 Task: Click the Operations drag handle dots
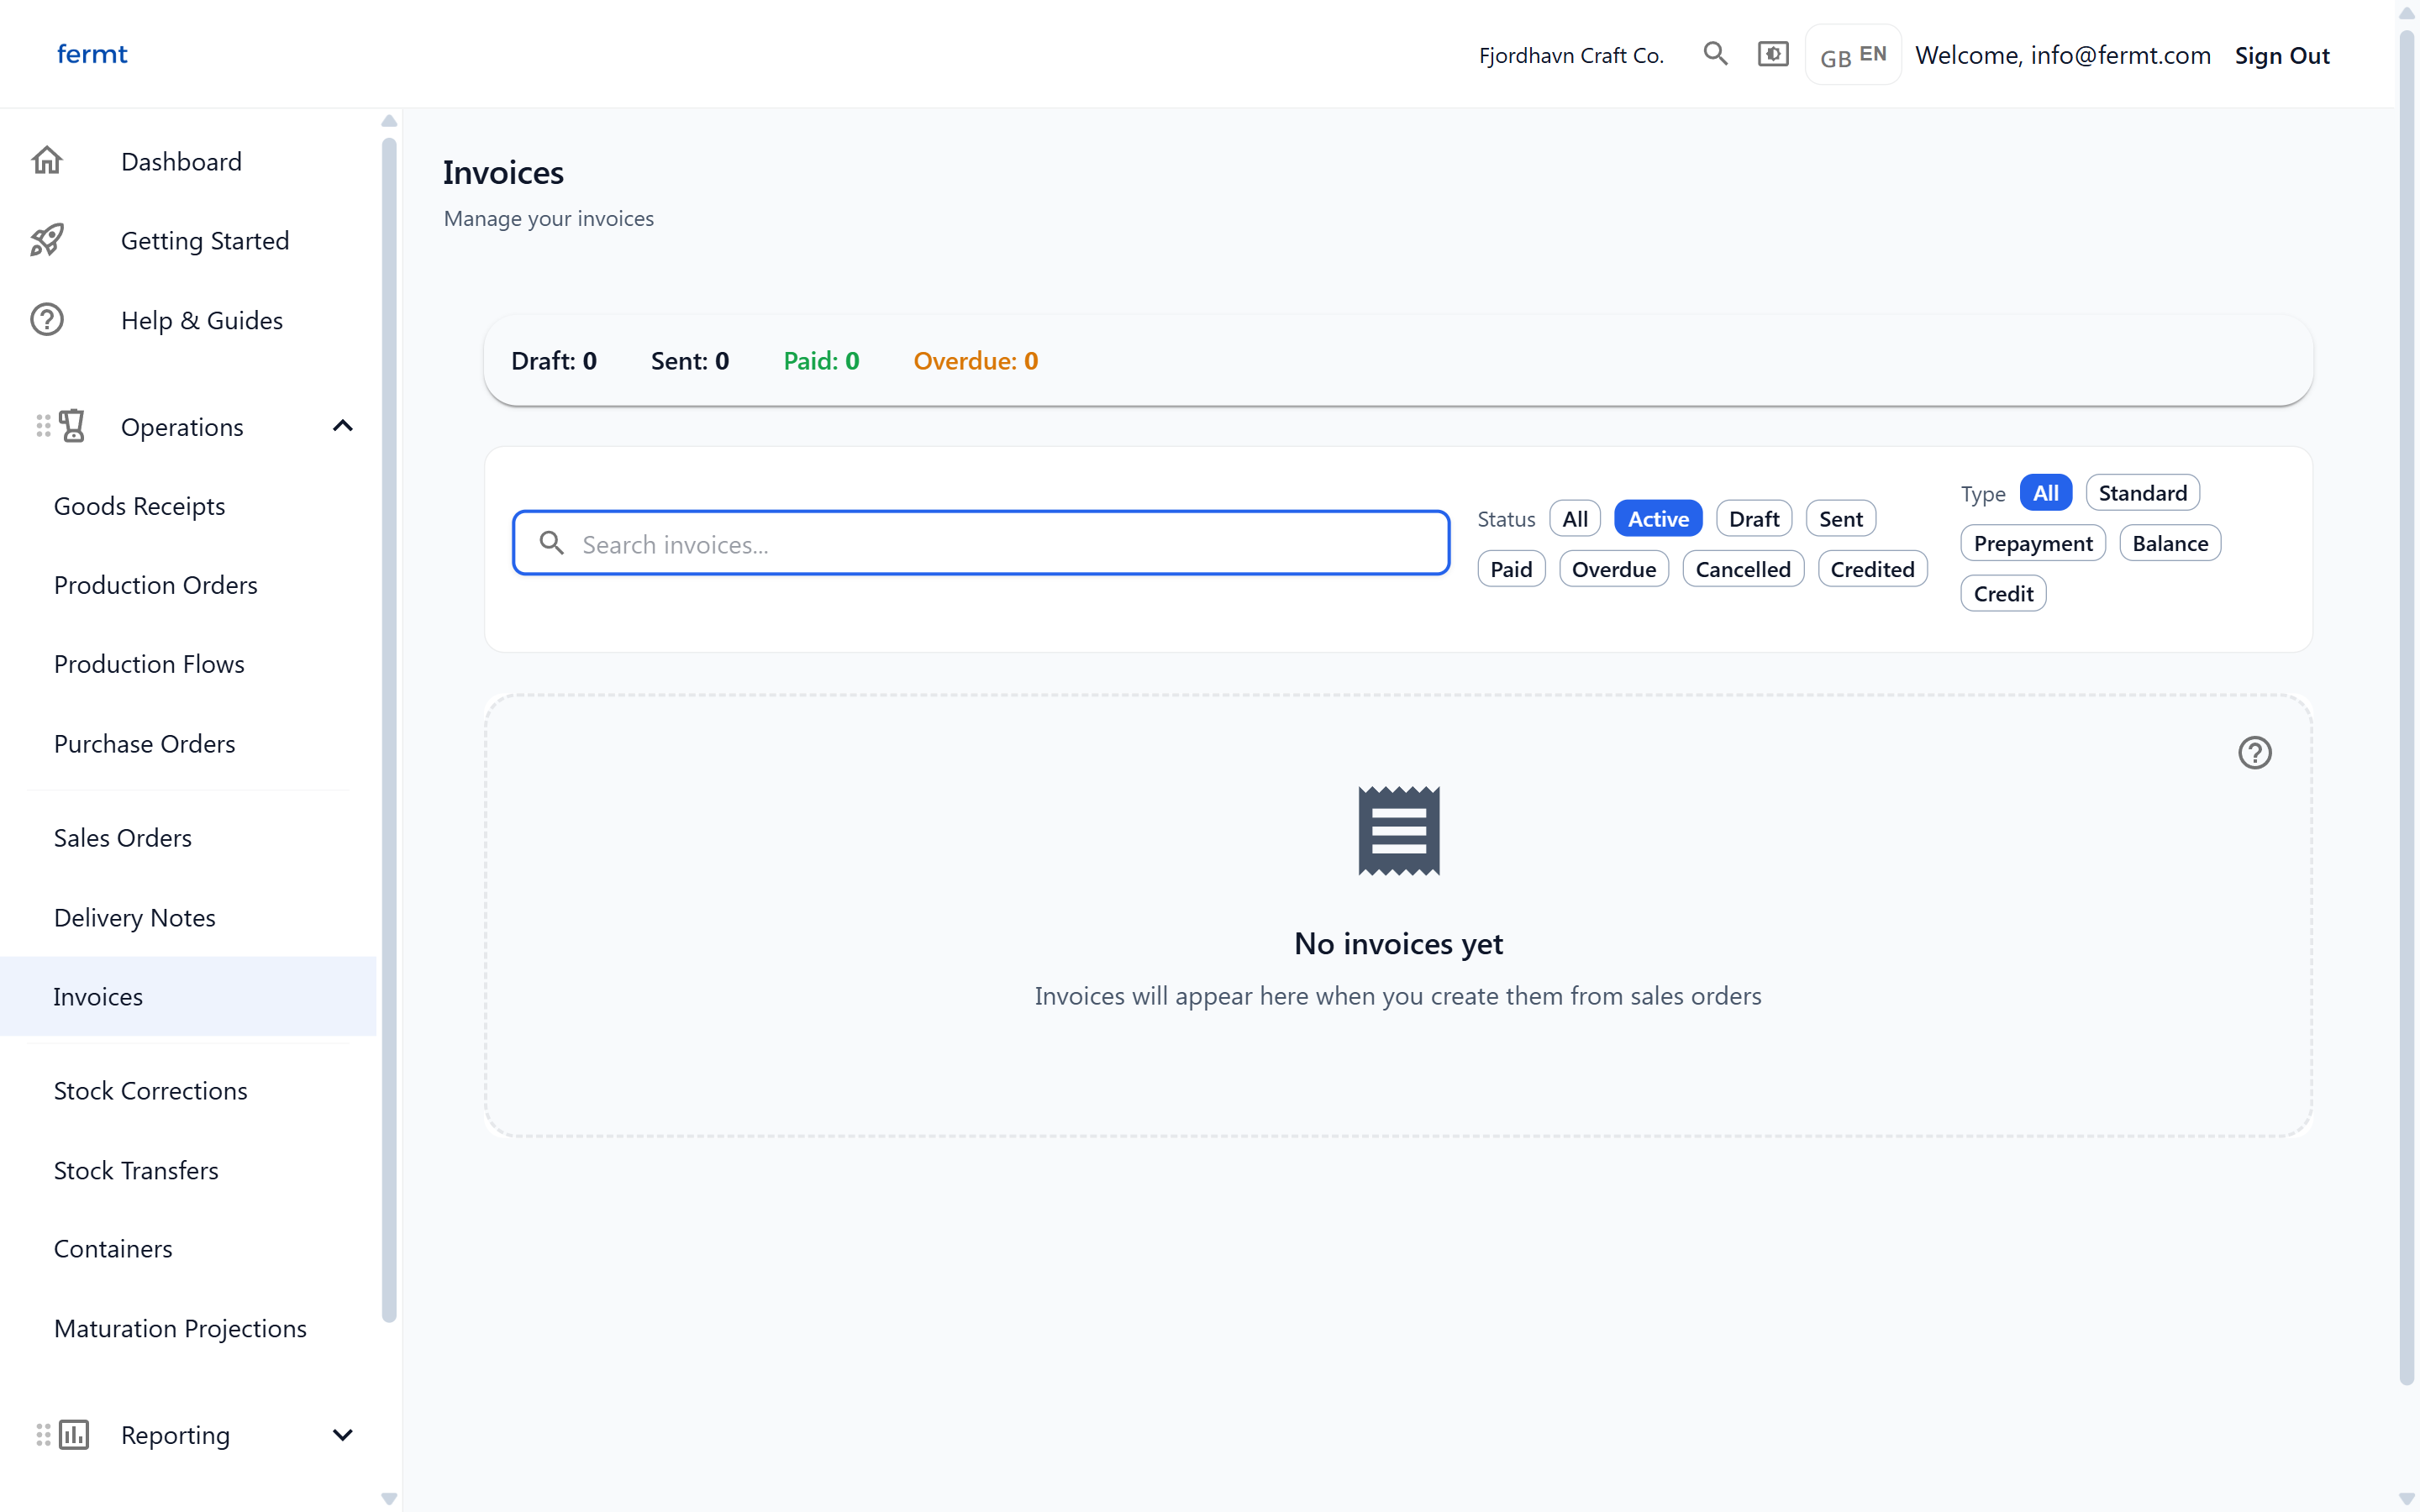43,426
